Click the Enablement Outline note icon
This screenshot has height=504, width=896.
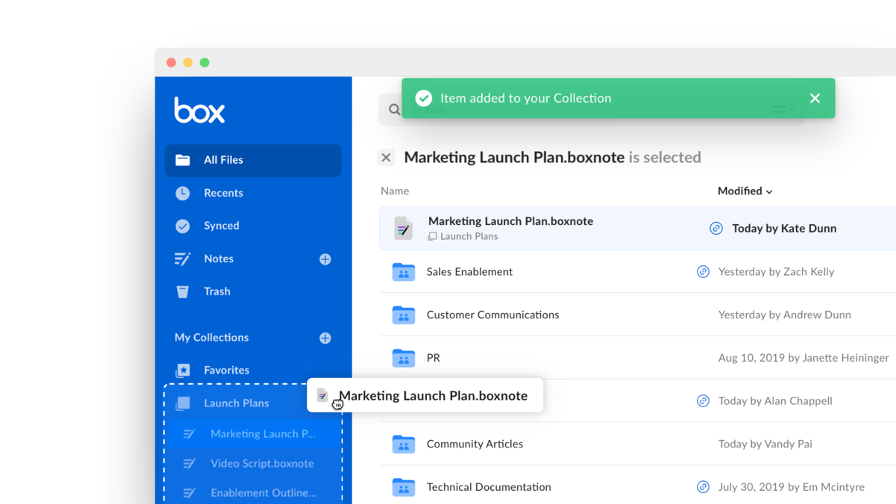189,493
